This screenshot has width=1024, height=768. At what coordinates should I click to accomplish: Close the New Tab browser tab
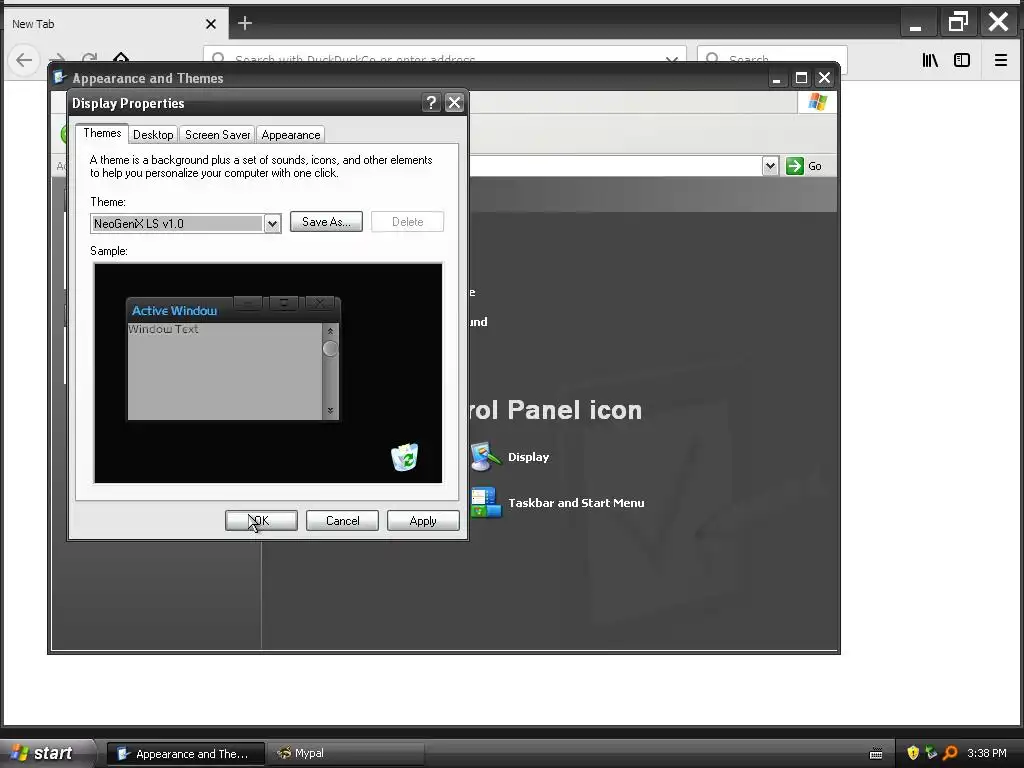211,24
